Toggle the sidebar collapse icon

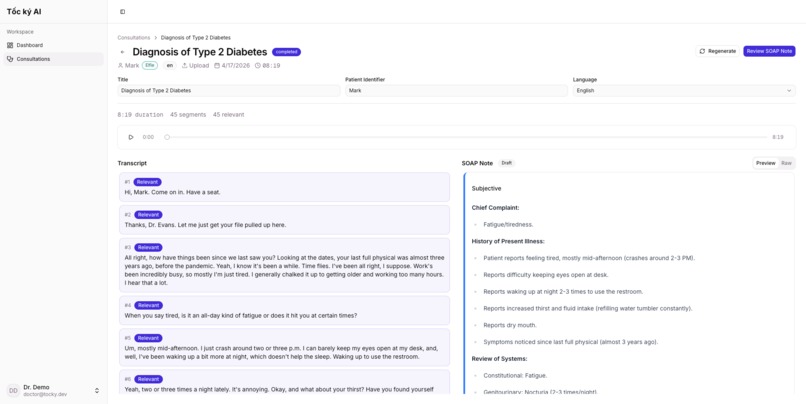point(122,12)
